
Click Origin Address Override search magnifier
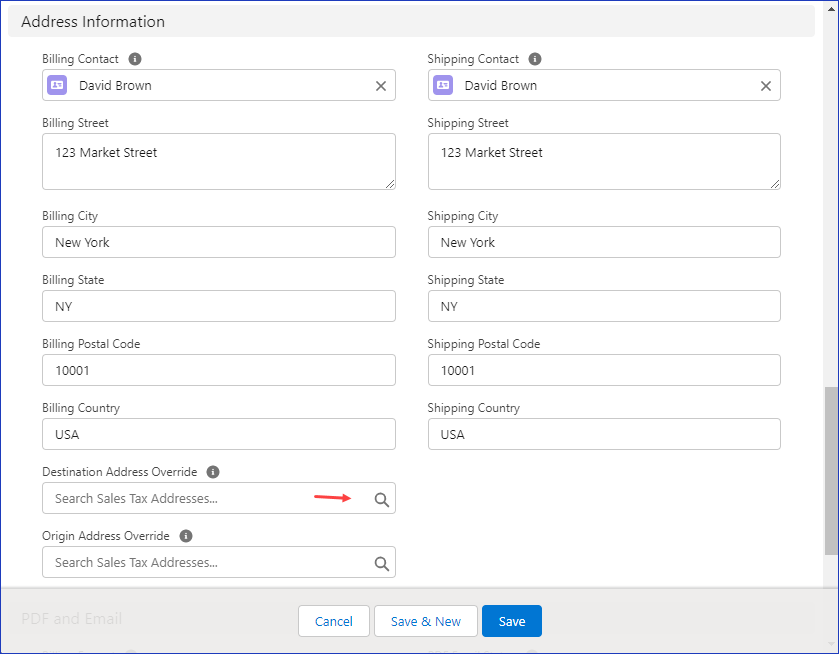point(382,563)
